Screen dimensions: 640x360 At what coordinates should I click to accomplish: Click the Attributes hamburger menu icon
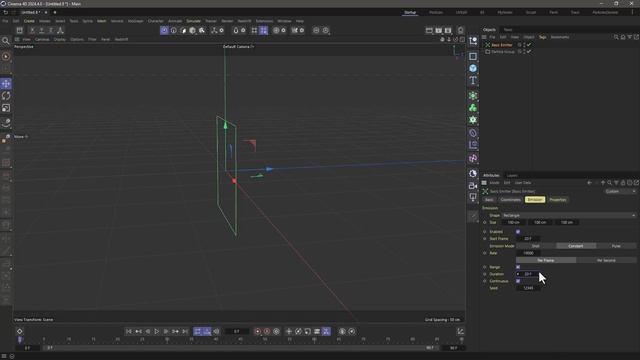point(484,183)
